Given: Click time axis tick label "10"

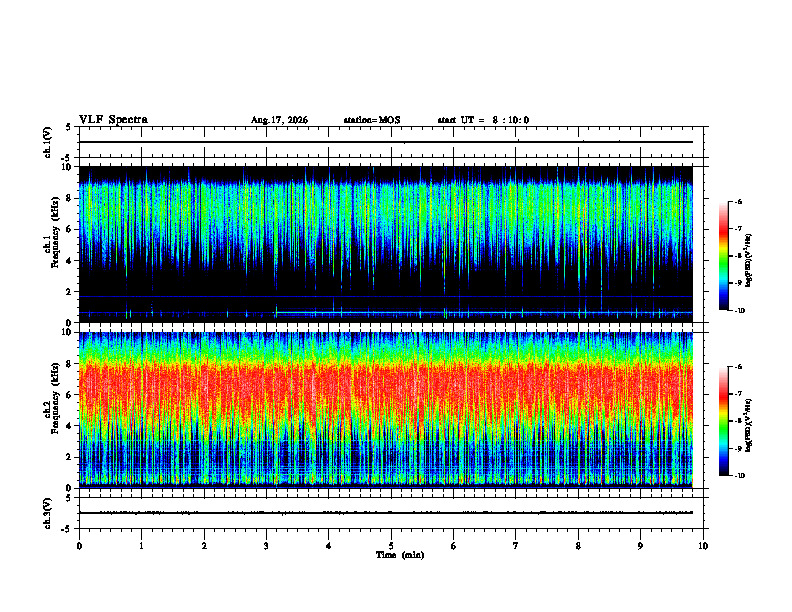Looking at the screenshot, I should (x=703, y=546).
